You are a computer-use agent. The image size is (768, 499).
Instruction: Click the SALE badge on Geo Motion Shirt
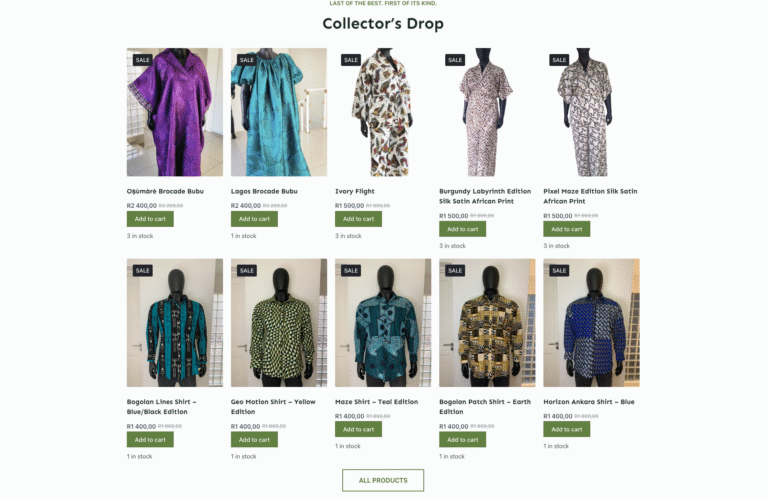(x=247, y=270)
